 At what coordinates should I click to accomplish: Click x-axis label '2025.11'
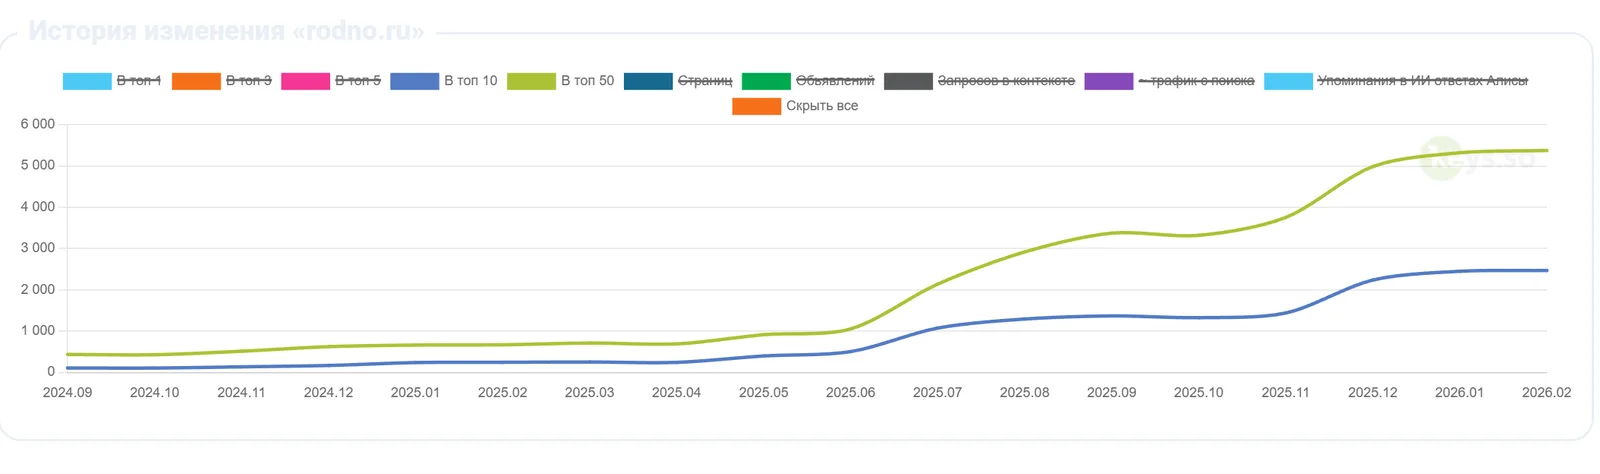(x=1285, y=393)
